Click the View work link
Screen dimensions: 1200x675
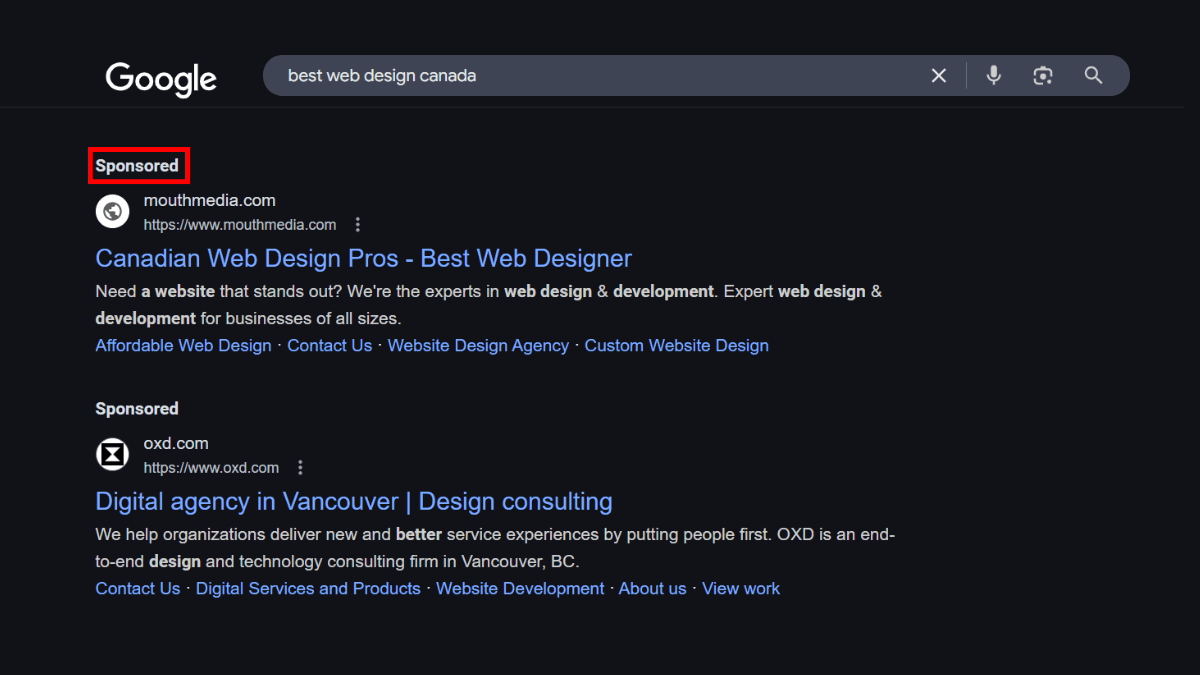coord(740,588)
